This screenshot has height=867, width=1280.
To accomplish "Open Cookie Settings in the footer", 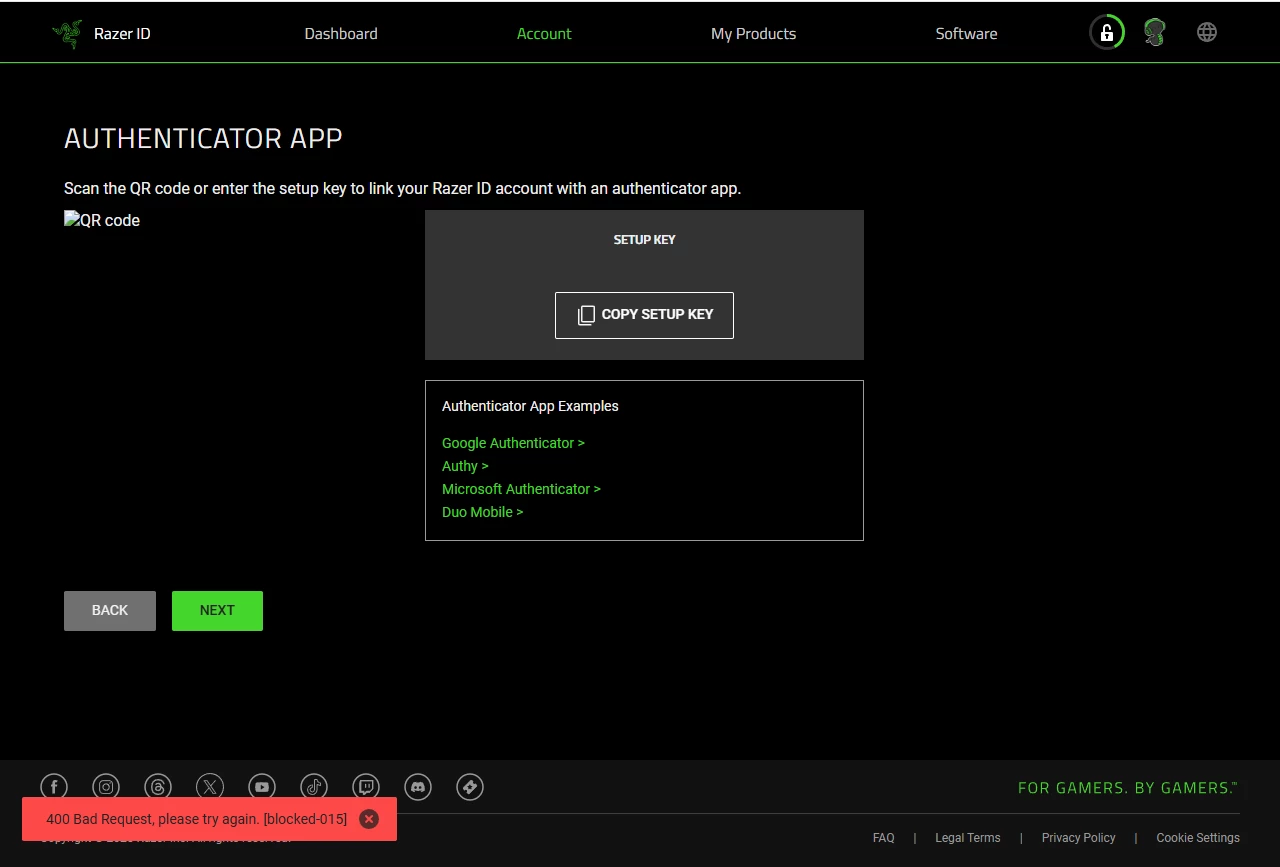I will [x=1198, y=838].
